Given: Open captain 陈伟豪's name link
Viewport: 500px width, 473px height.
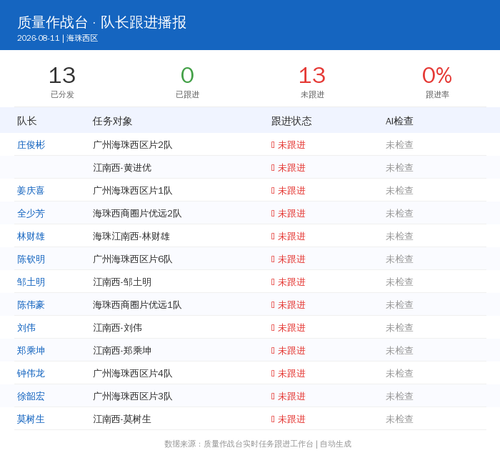Looking at the screenshot, I should point(31,305).
